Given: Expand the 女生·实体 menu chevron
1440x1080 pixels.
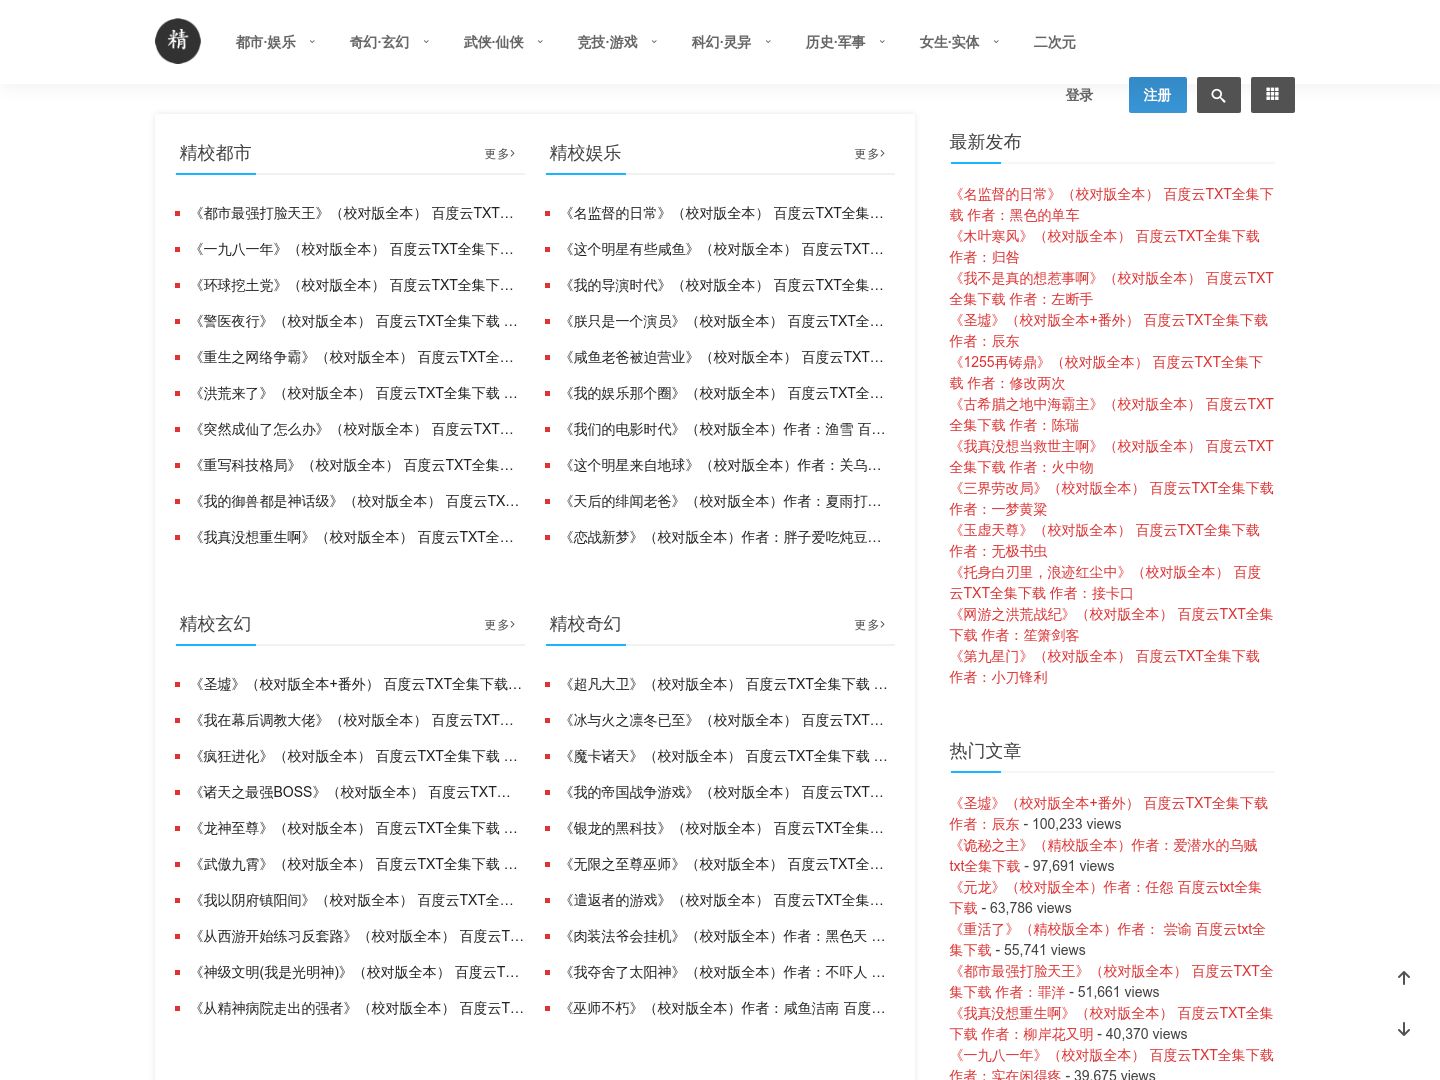Looking at the screenshot, I should pos(996,42).
